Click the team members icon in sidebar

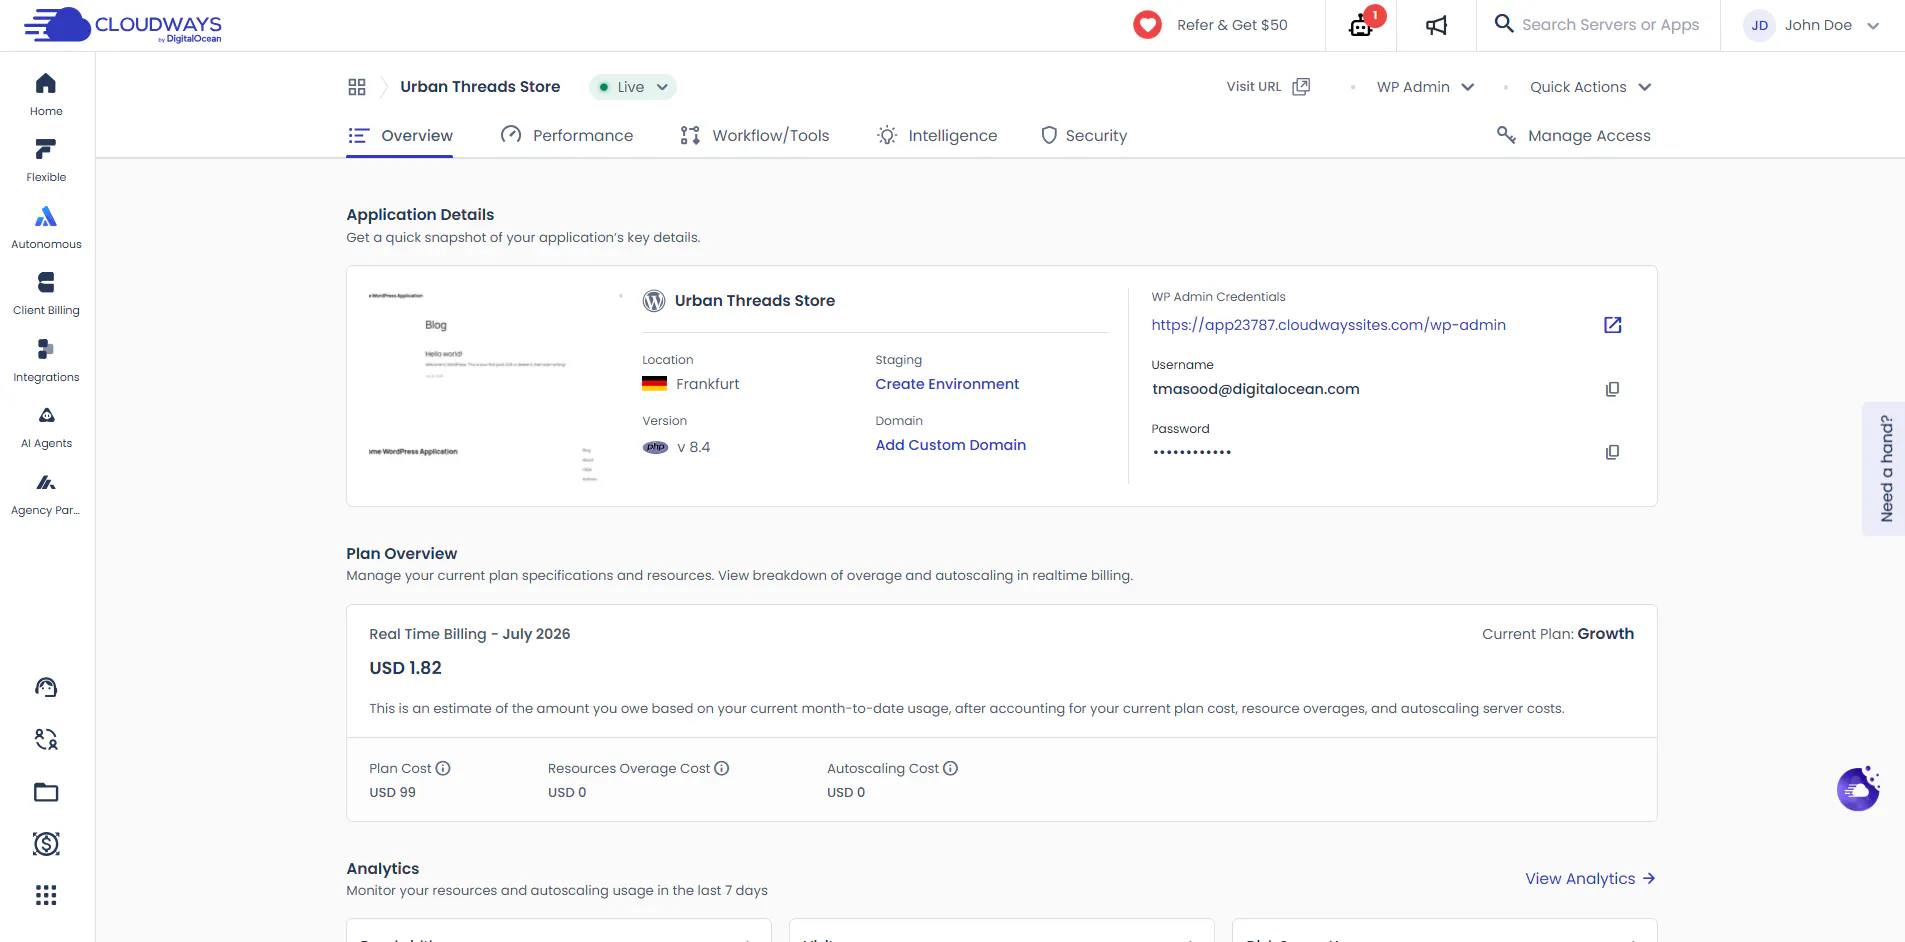pyautogui.click(x=46, y=739)
